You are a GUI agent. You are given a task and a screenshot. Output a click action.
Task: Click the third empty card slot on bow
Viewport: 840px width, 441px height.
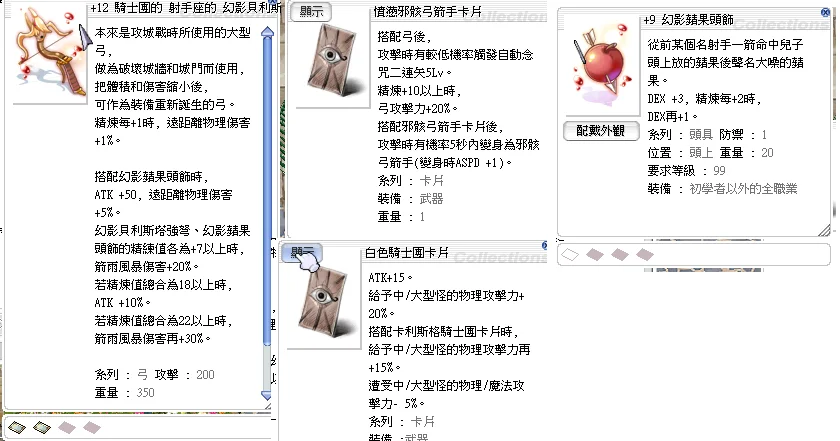click(x=66, y=427)
